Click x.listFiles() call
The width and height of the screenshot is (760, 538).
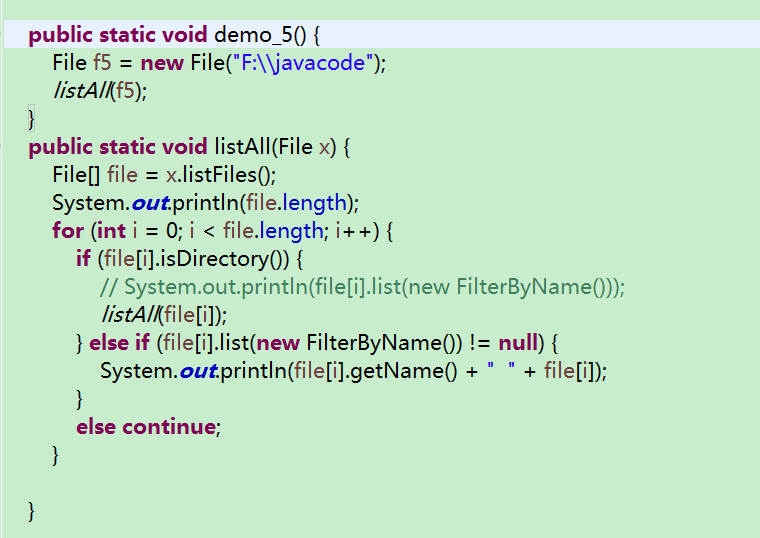[219, 174]
